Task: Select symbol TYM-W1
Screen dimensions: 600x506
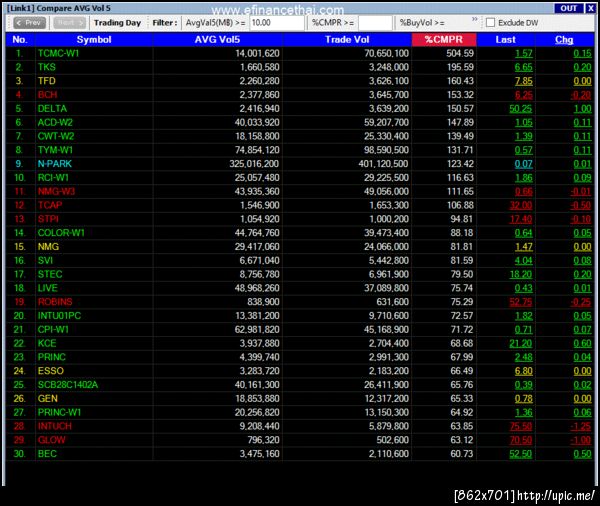Action: coord(55,150)
